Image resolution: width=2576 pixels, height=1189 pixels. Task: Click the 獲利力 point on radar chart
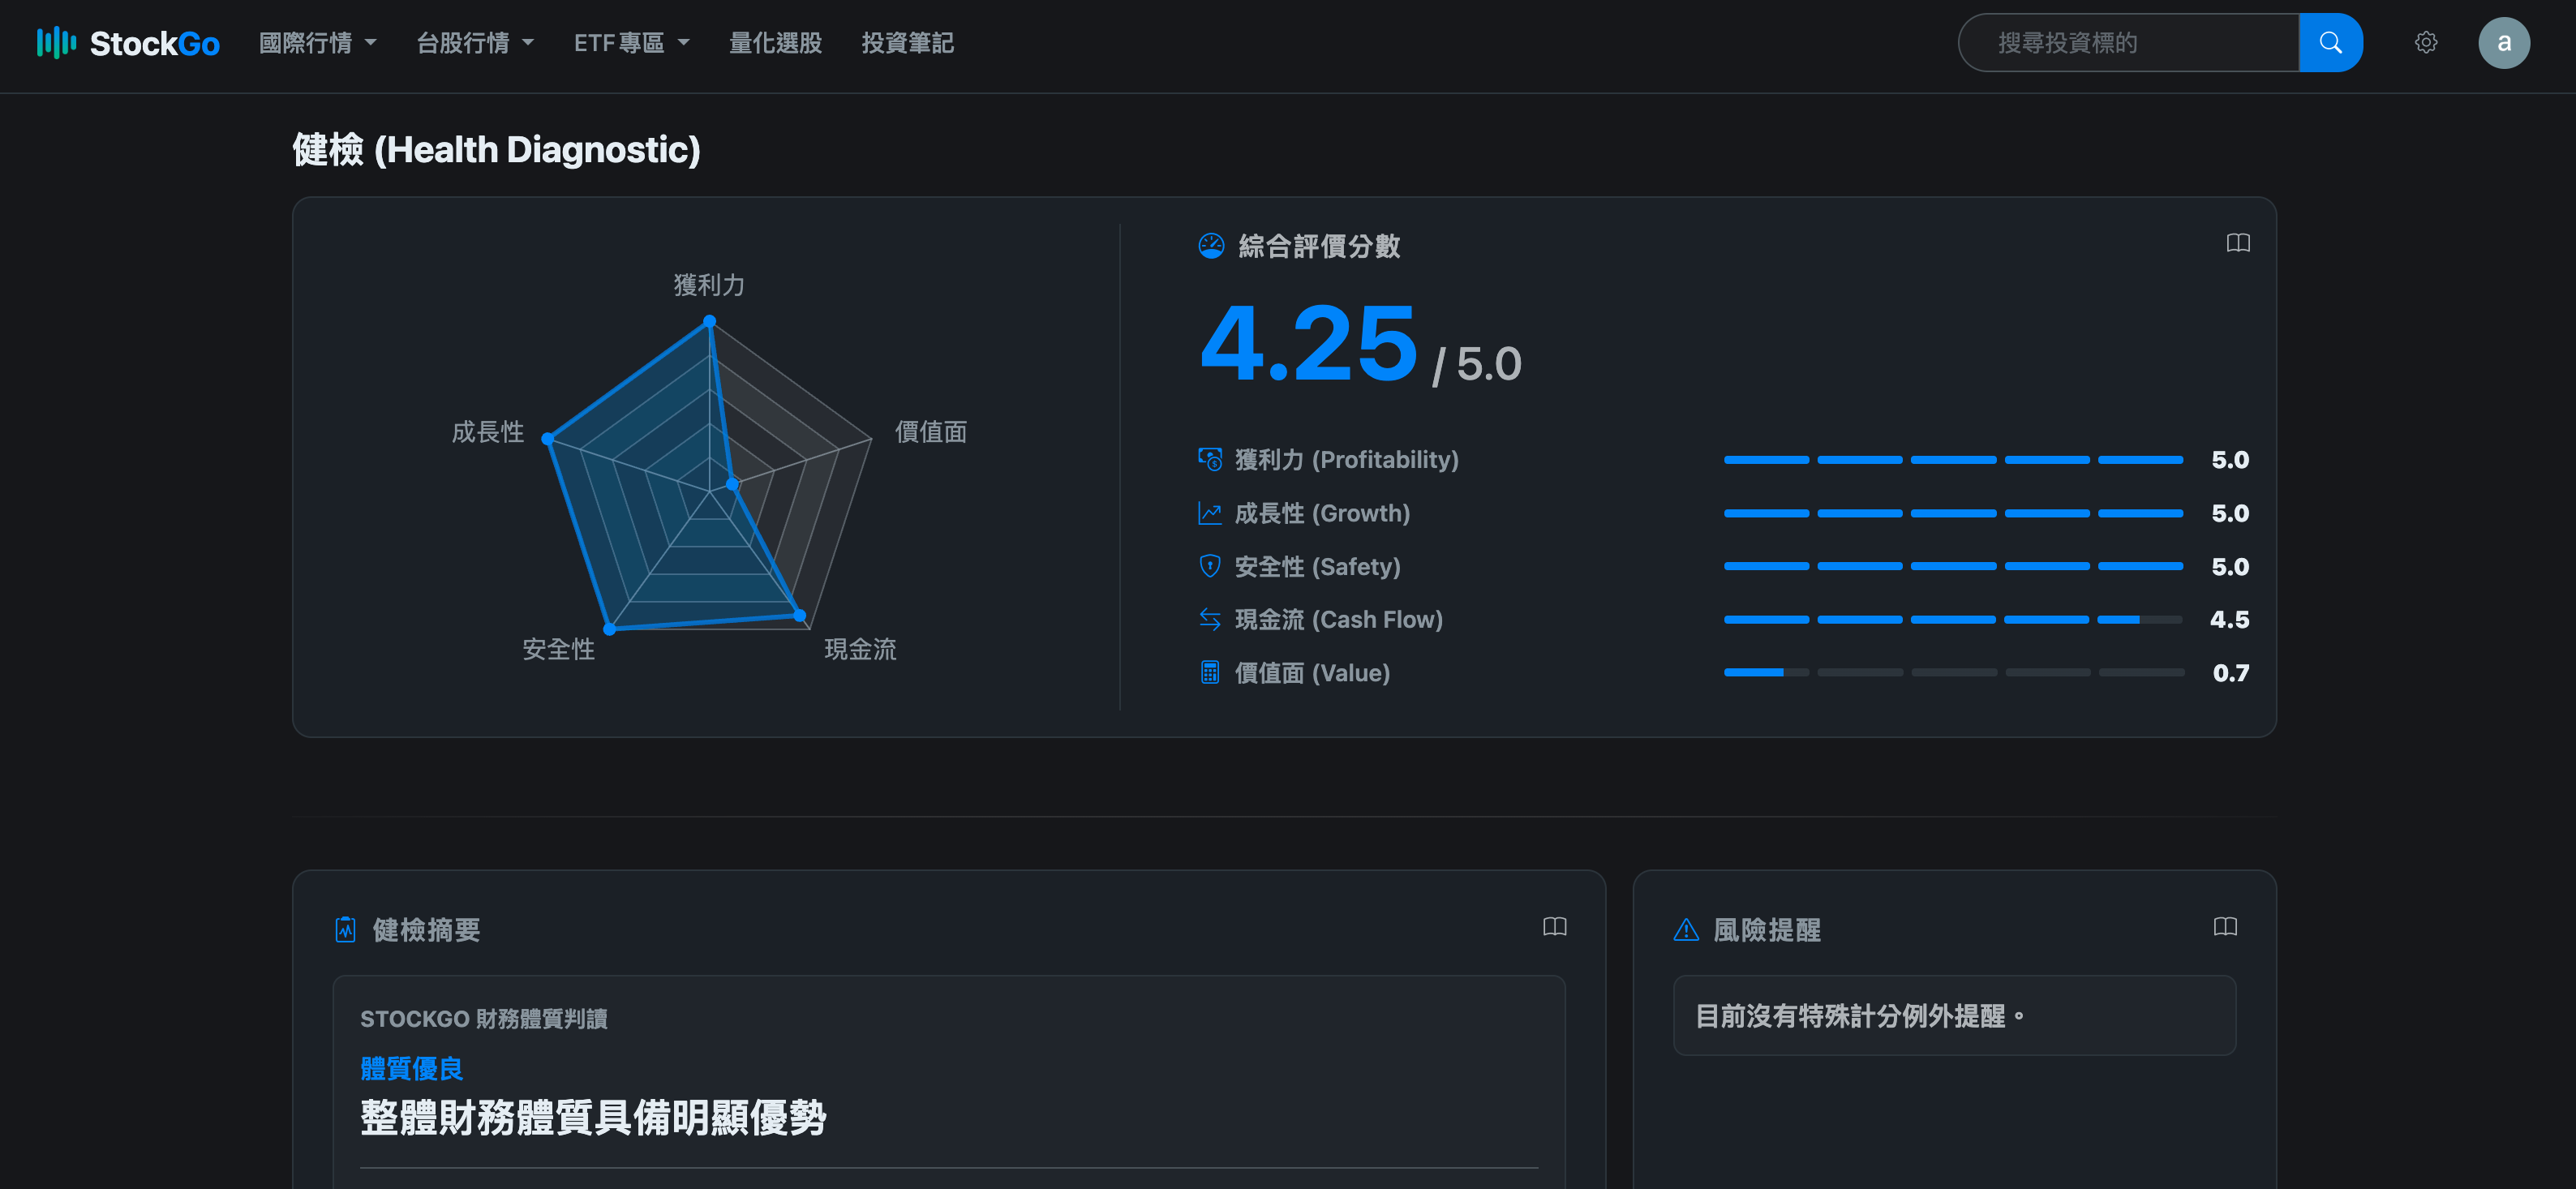tap(710, 321)
